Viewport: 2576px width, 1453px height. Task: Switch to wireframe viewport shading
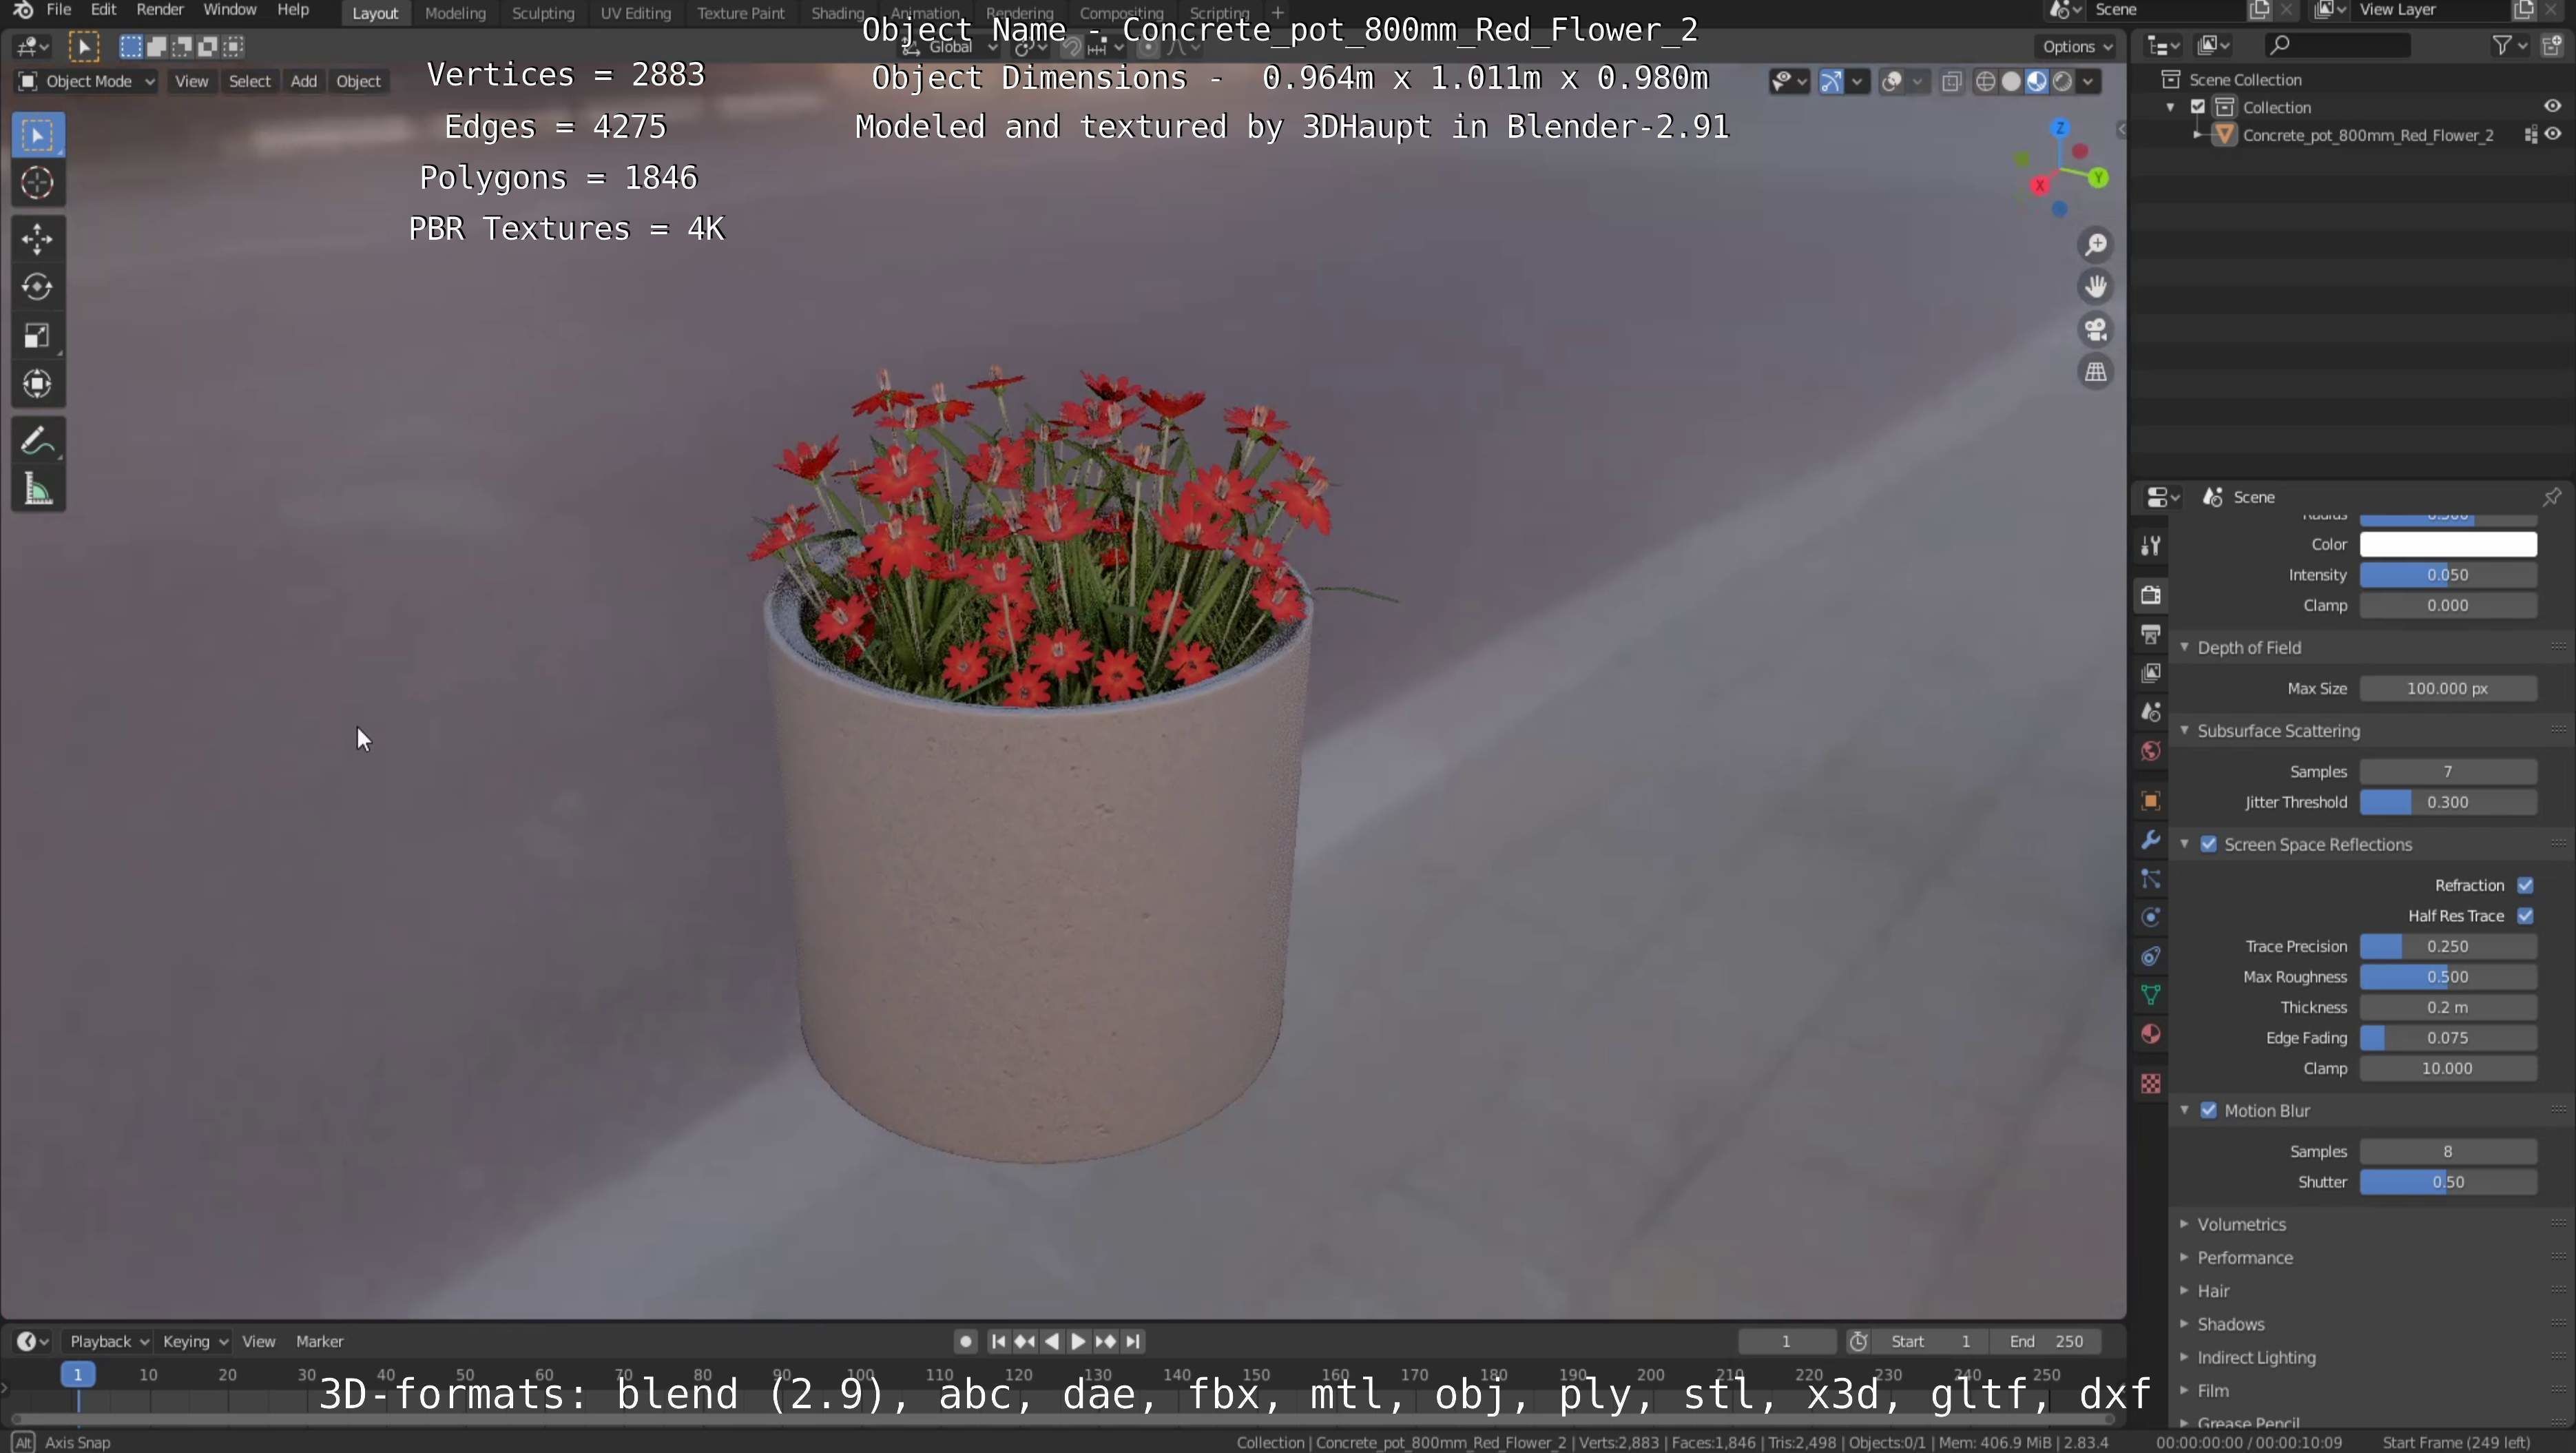pos(1986,82)
